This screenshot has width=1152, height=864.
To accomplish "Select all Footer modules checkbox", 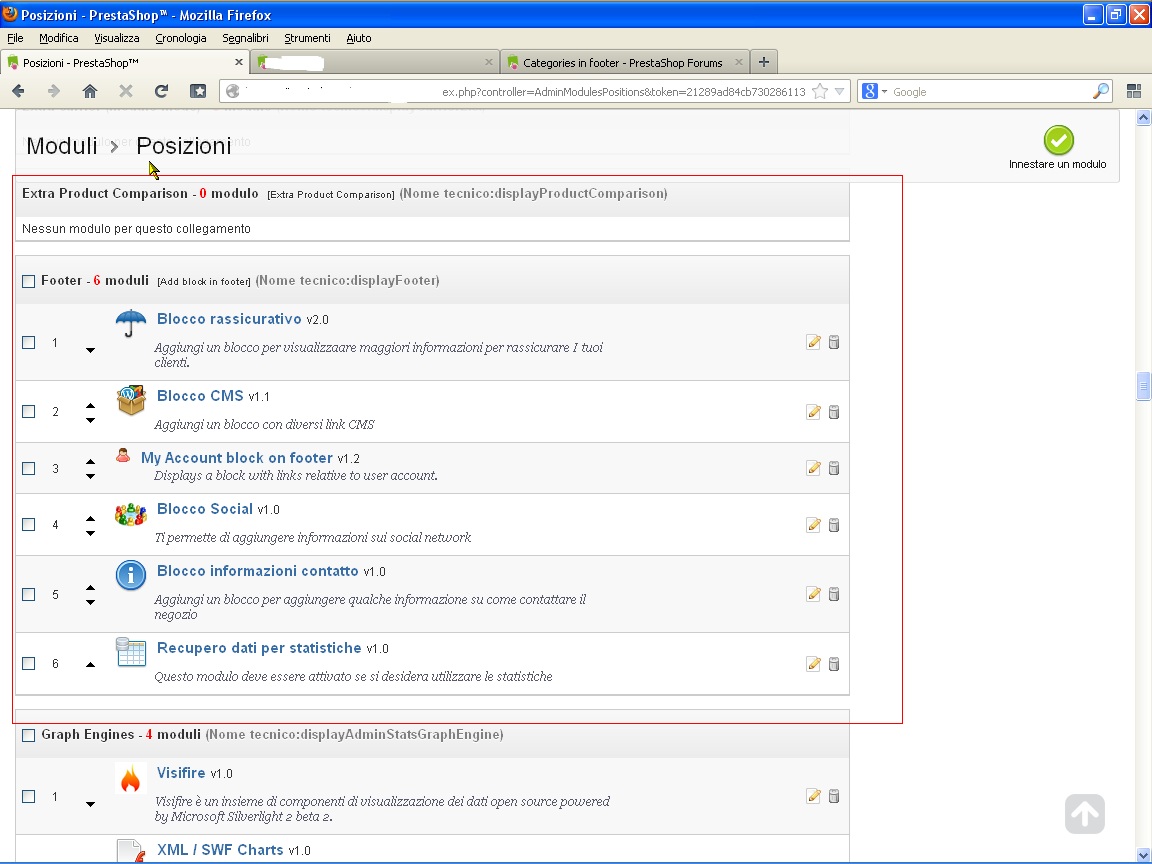I will click(x=29, y=281).
